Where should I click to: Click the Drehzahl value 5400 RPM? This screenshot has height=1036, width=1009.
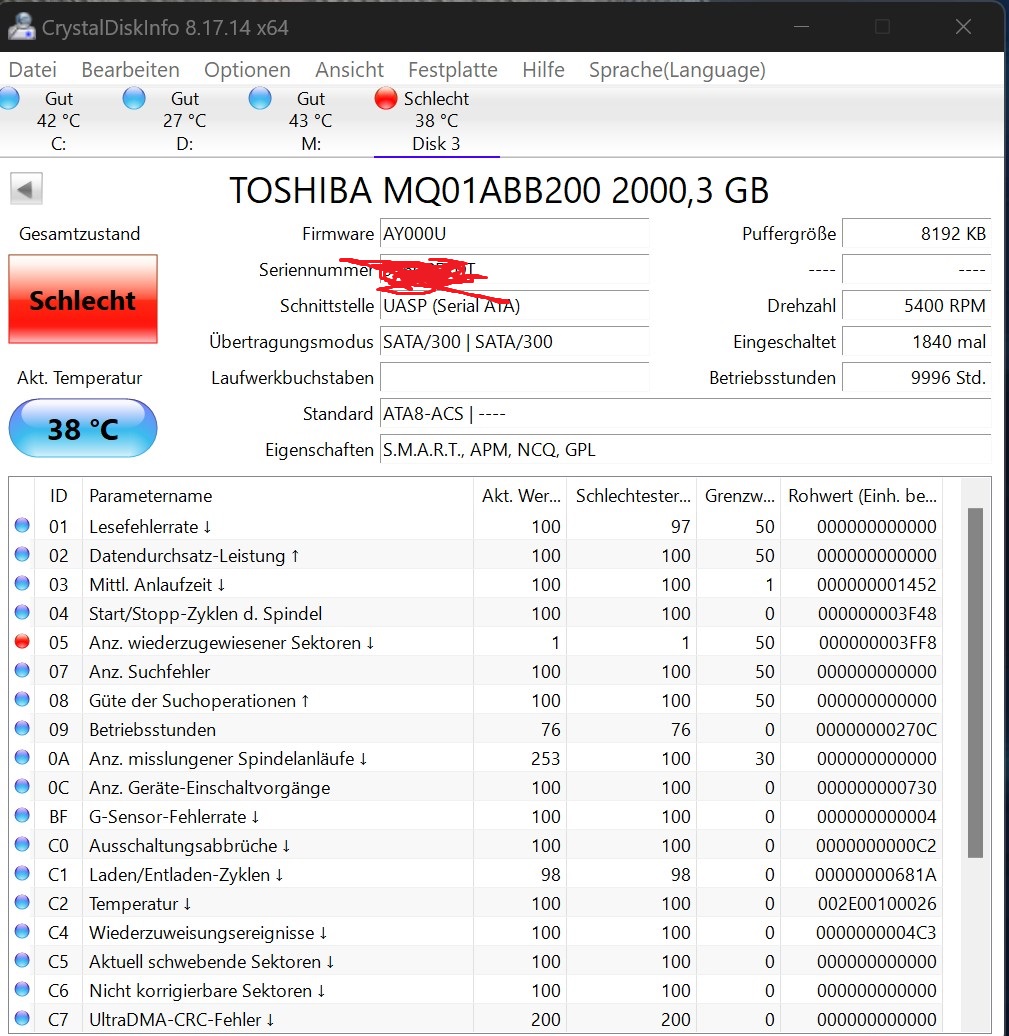tap(916, 306)
